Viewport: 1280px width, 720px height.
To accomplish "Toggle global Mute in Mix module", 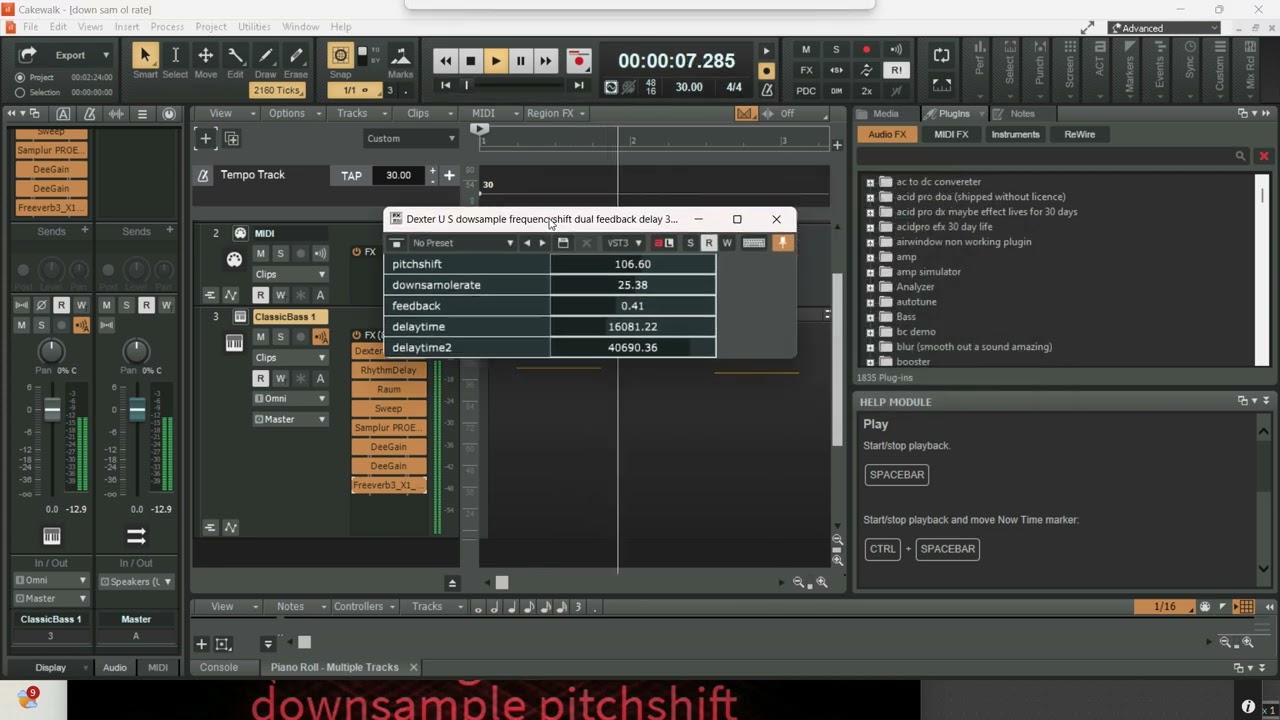I will click(x=806, y=50).
